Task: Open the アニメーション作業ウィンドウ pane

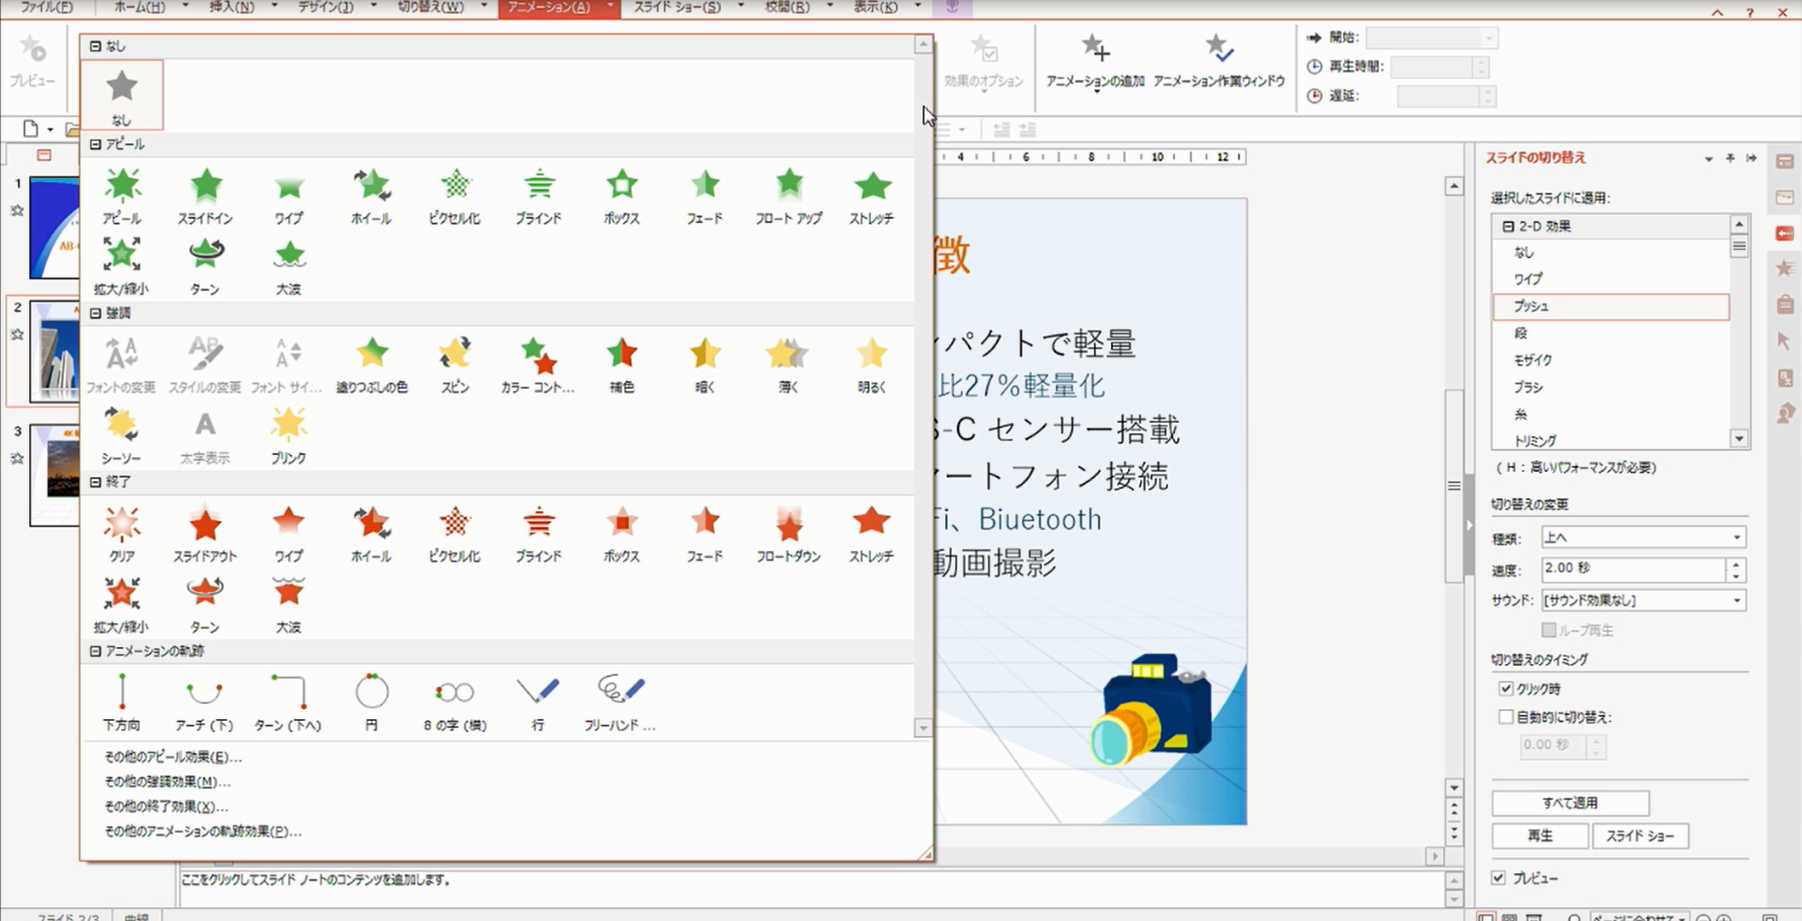Action: pyautogui.click(x=1218, y=60)
